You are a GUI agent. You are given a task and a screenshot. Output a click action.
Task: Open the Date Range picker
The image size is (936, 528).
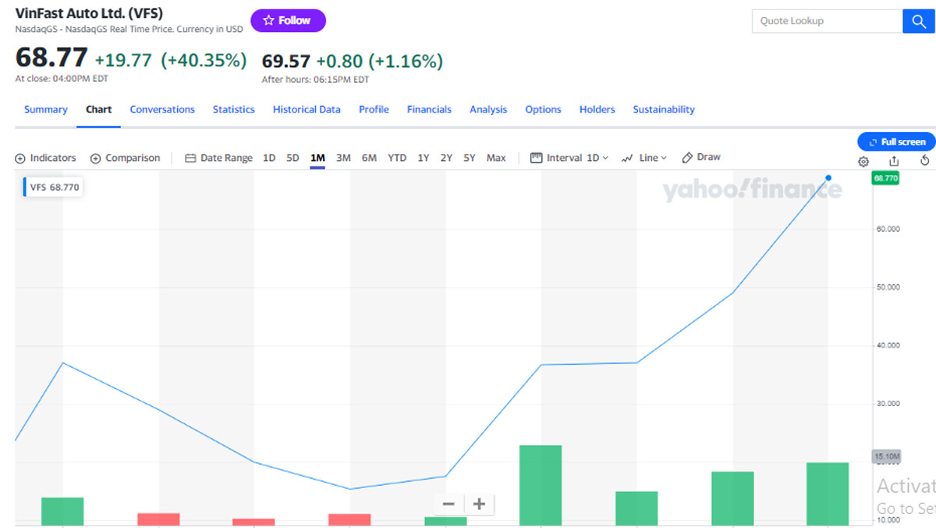pos(218,158)
